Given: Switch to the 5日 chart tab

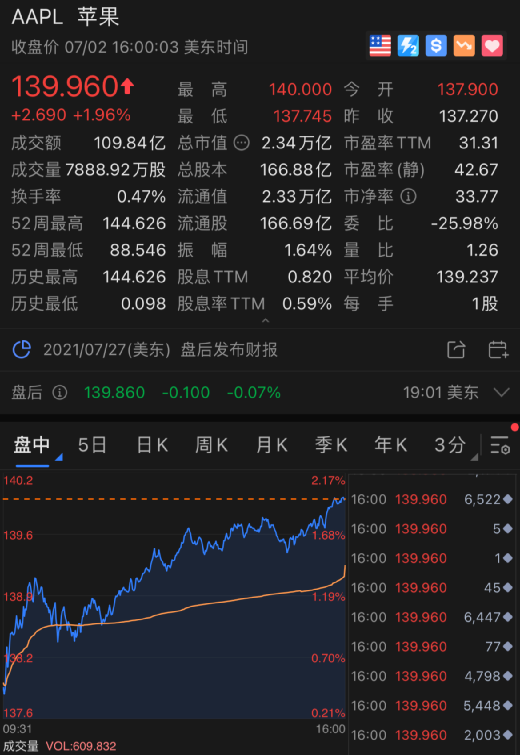Looking at the screenshot, I should (92, 444).
